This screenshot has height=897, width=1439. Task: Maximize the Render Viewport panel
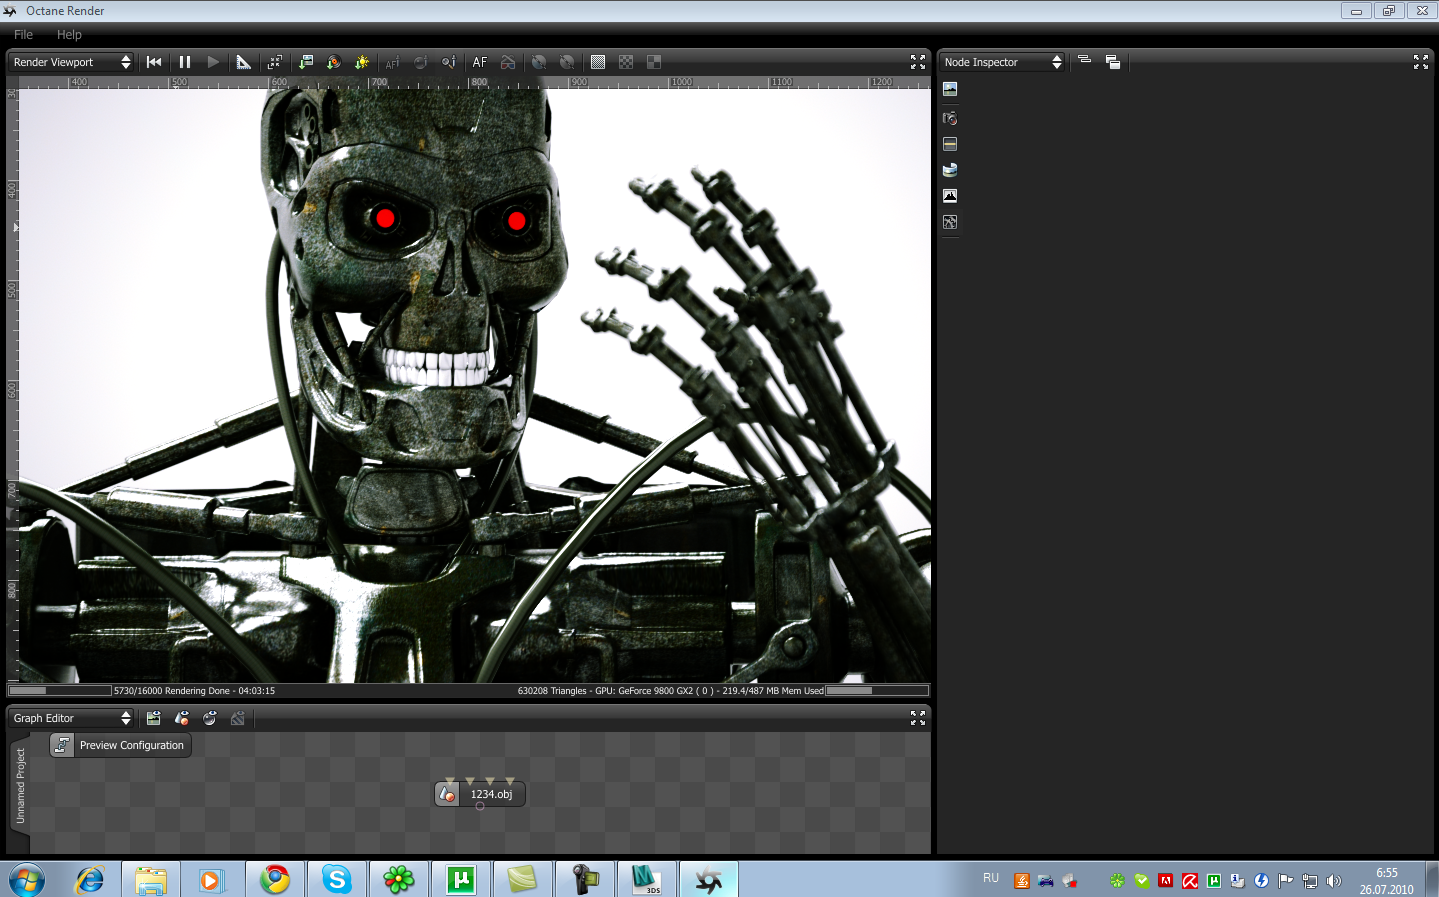coord(918,62)
